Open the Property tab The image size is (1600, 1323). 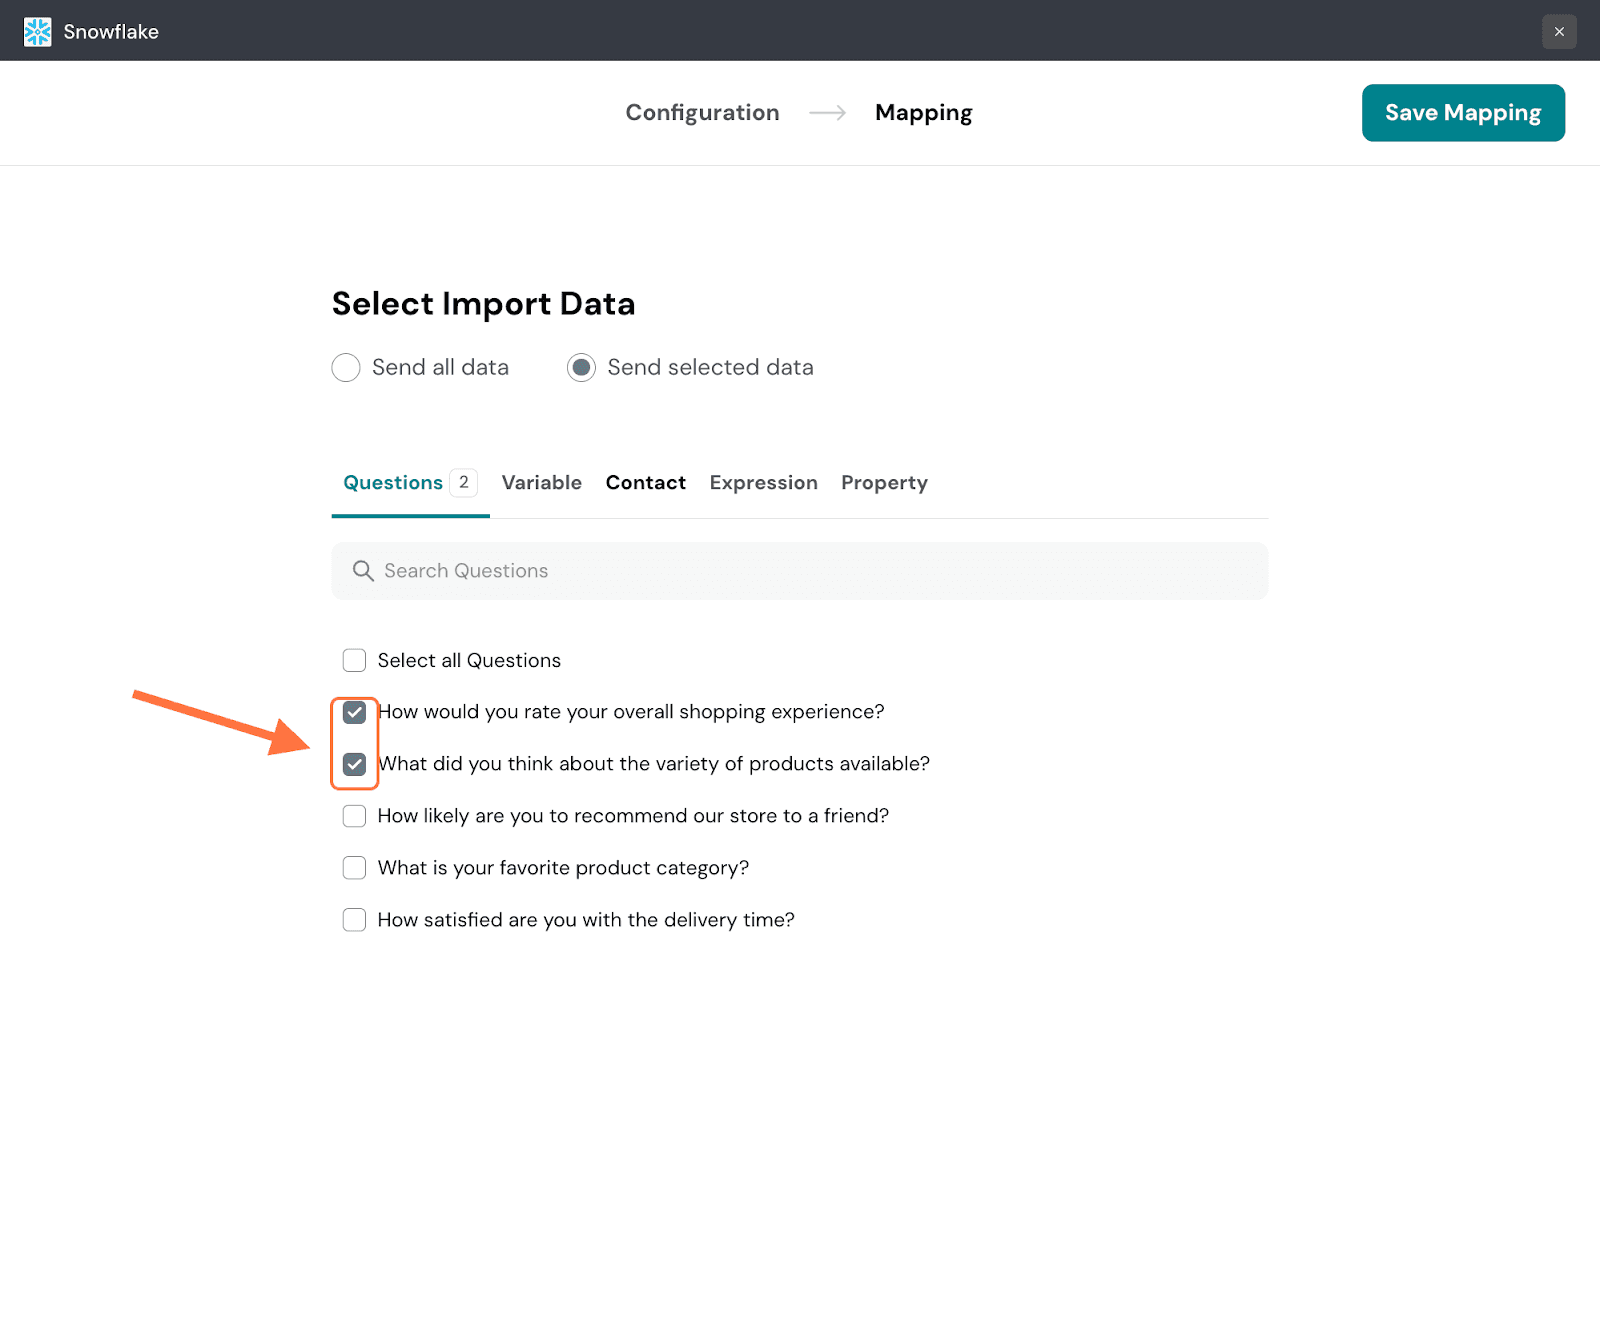(884, 483)
